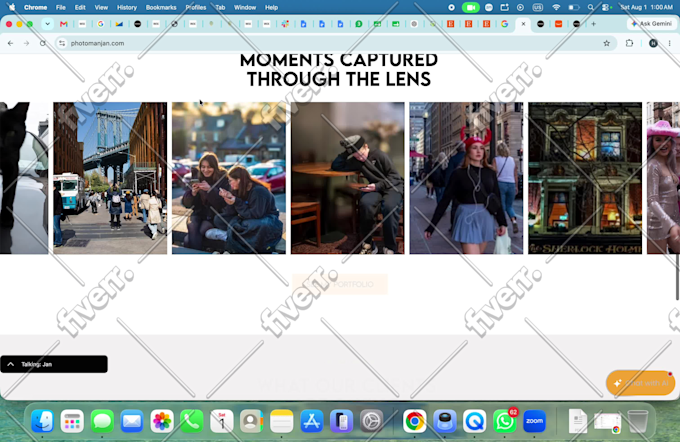Open the File menu
This screenshot has height=442, width=680.
[61, 7]
